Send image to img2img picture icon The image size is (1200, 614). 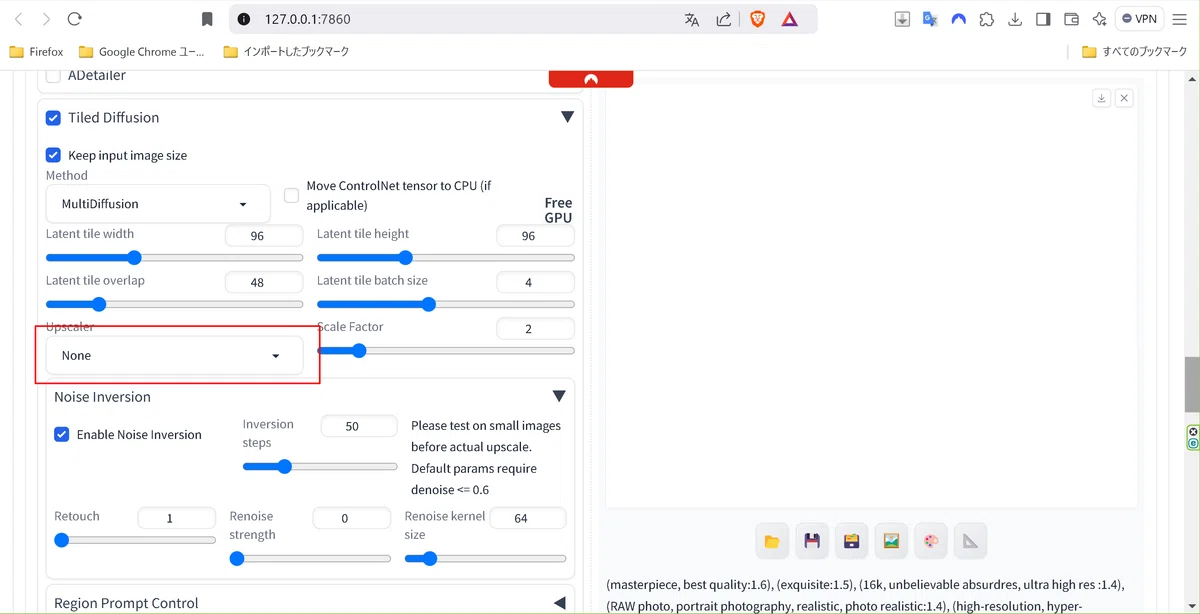pyautogui.click(x=891, y=541)
